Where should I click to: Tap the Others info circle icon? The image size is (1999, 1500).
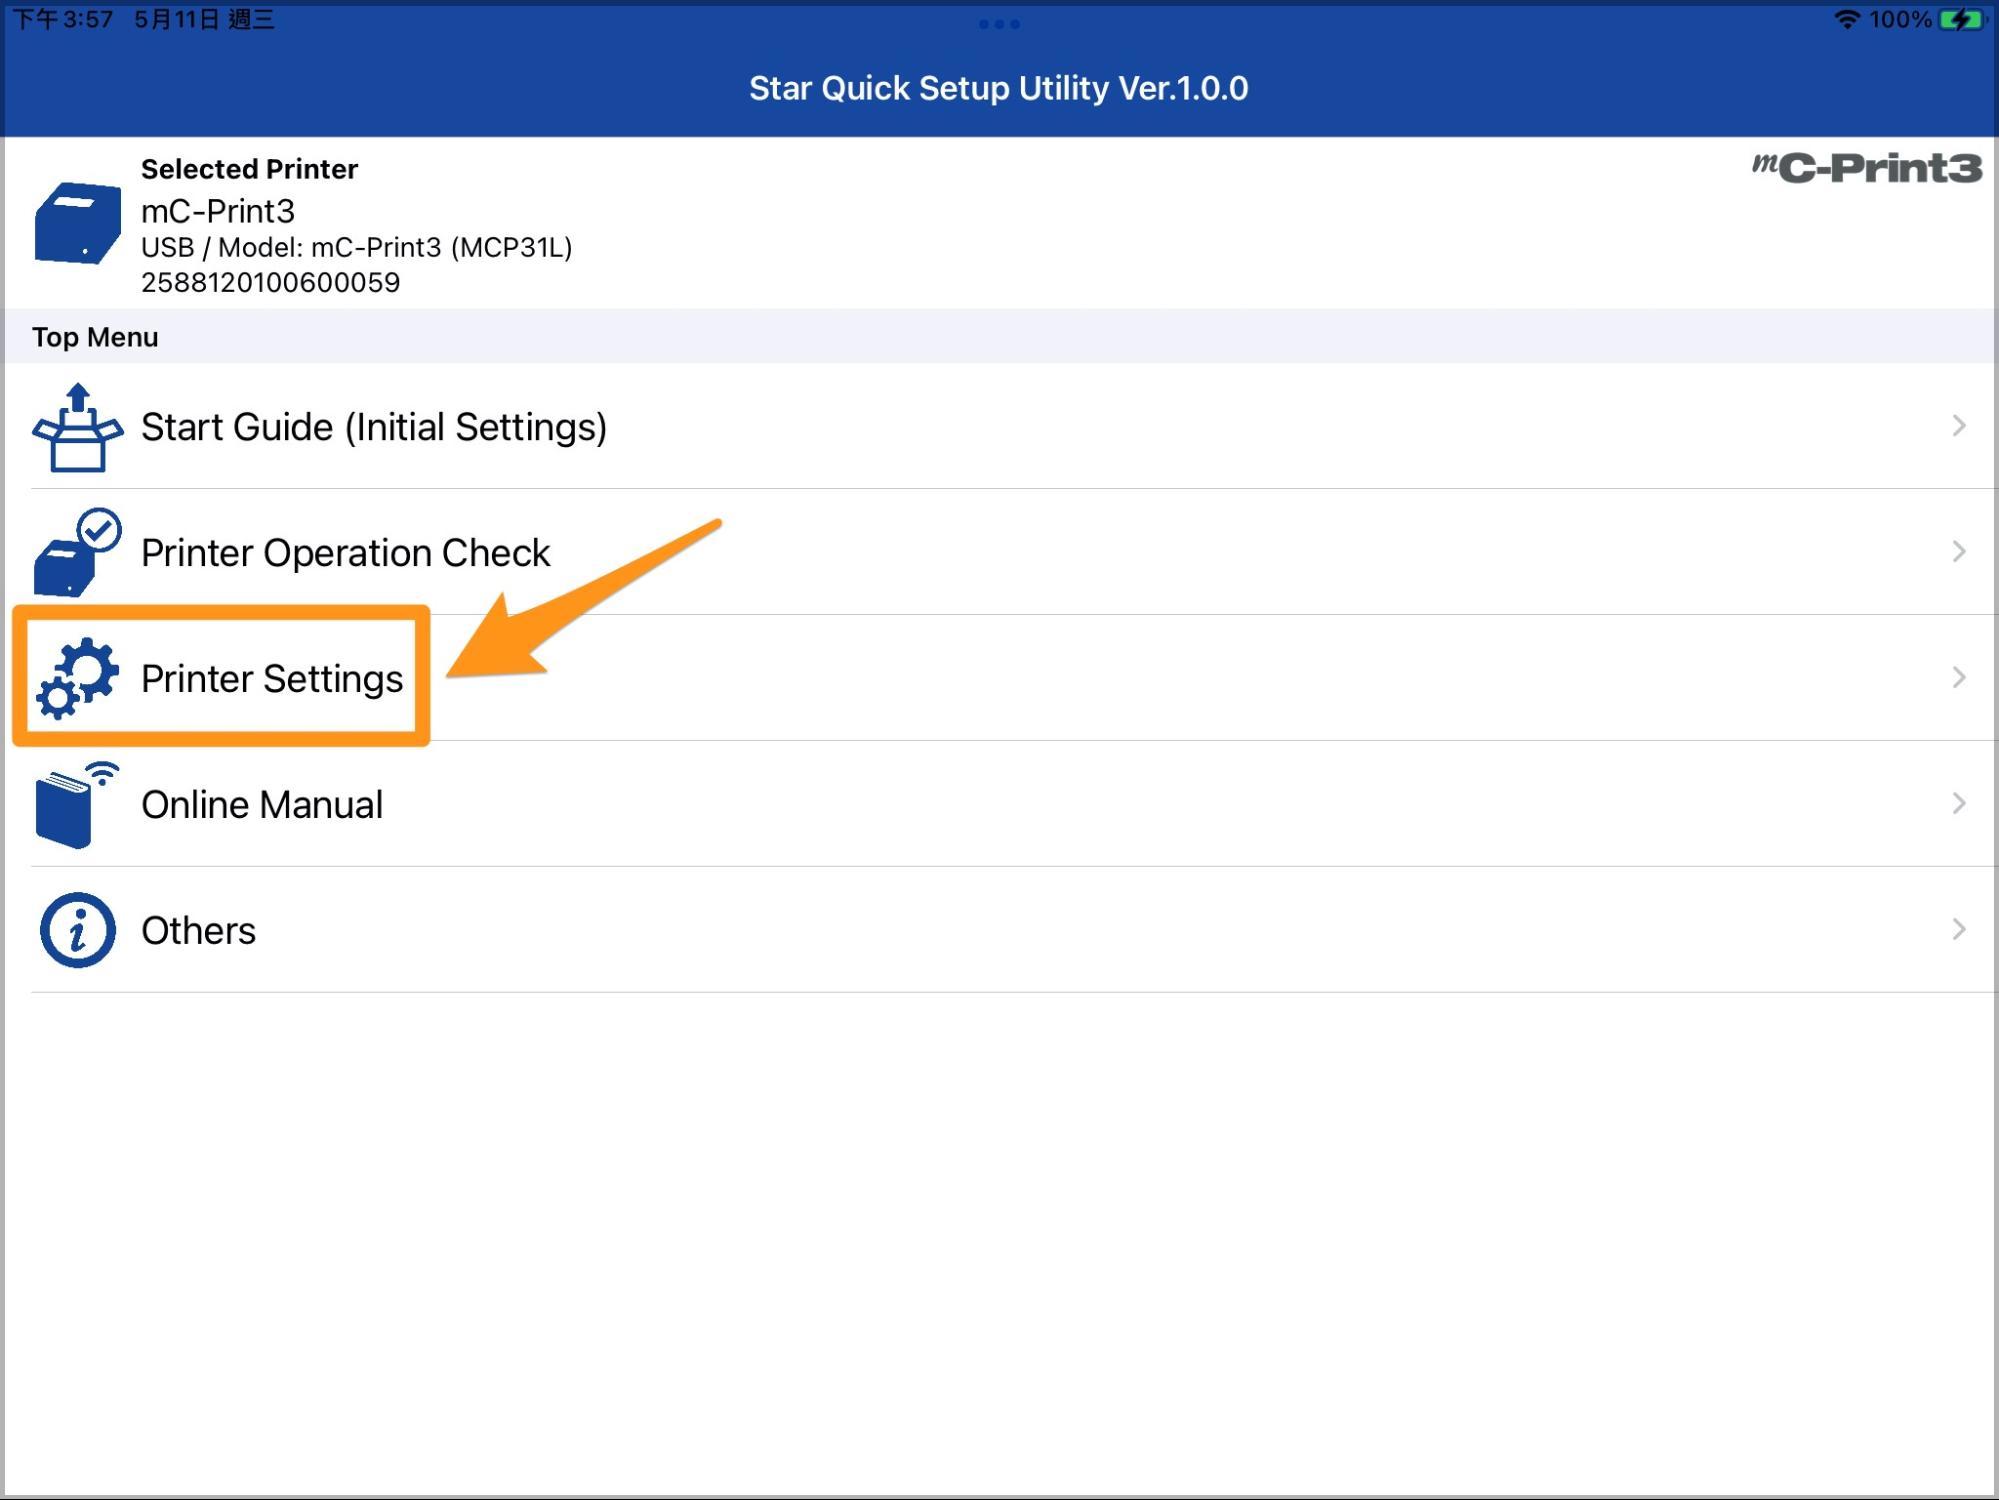click(77, 931)
